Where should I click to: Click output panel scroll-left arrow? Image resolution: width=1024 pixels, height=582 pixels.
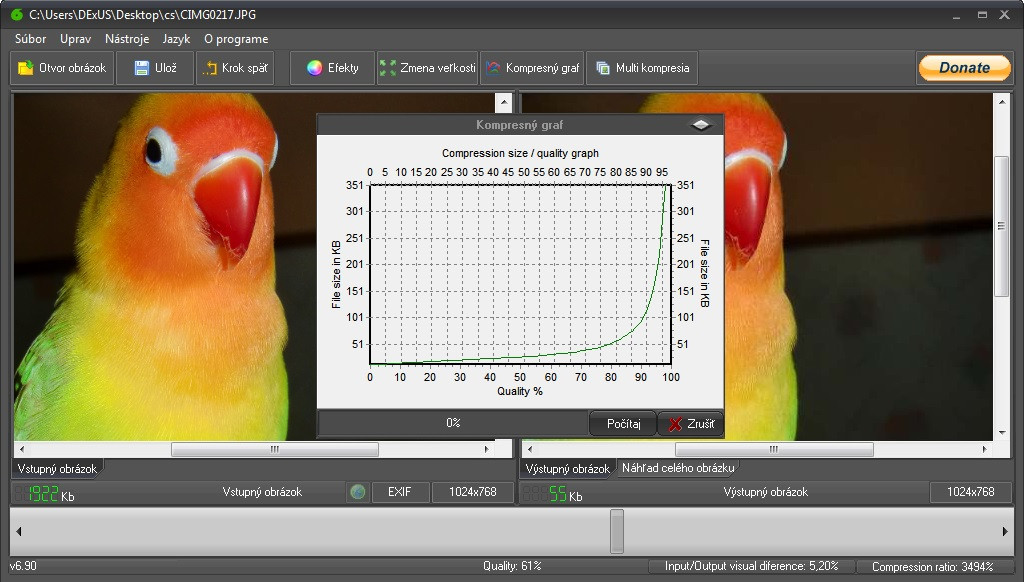pos(530,449)
